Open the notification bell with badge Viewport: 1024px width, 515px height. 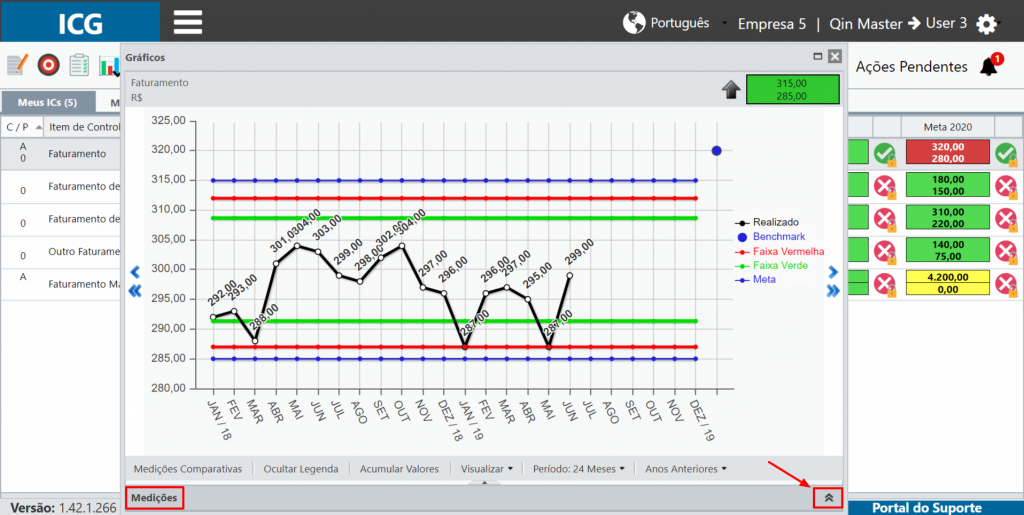pos(991,65)
